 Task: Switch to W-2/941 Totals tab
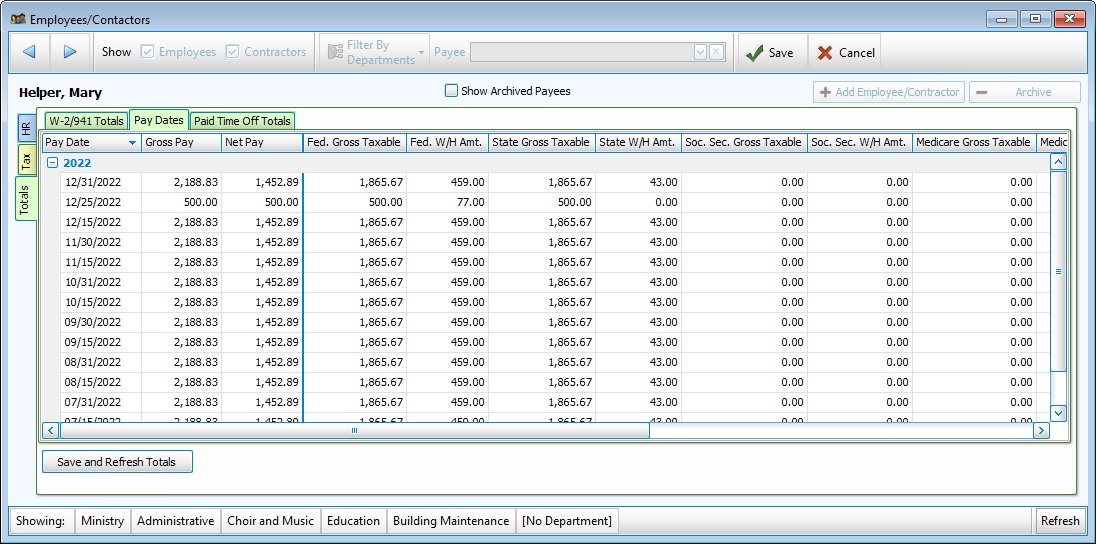[86, 121]
